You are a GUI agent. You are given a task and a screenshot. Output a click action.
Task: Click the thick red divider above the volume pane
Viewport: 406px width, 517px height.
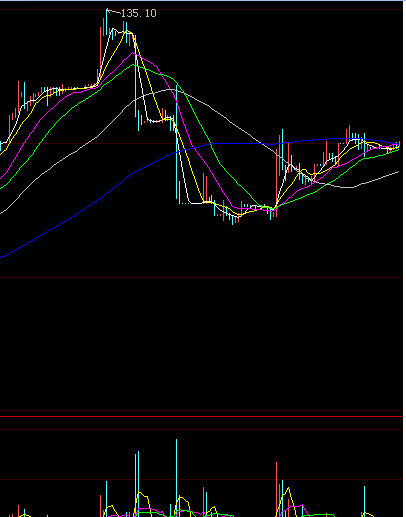pyautogui.click(x=201, y=416)
